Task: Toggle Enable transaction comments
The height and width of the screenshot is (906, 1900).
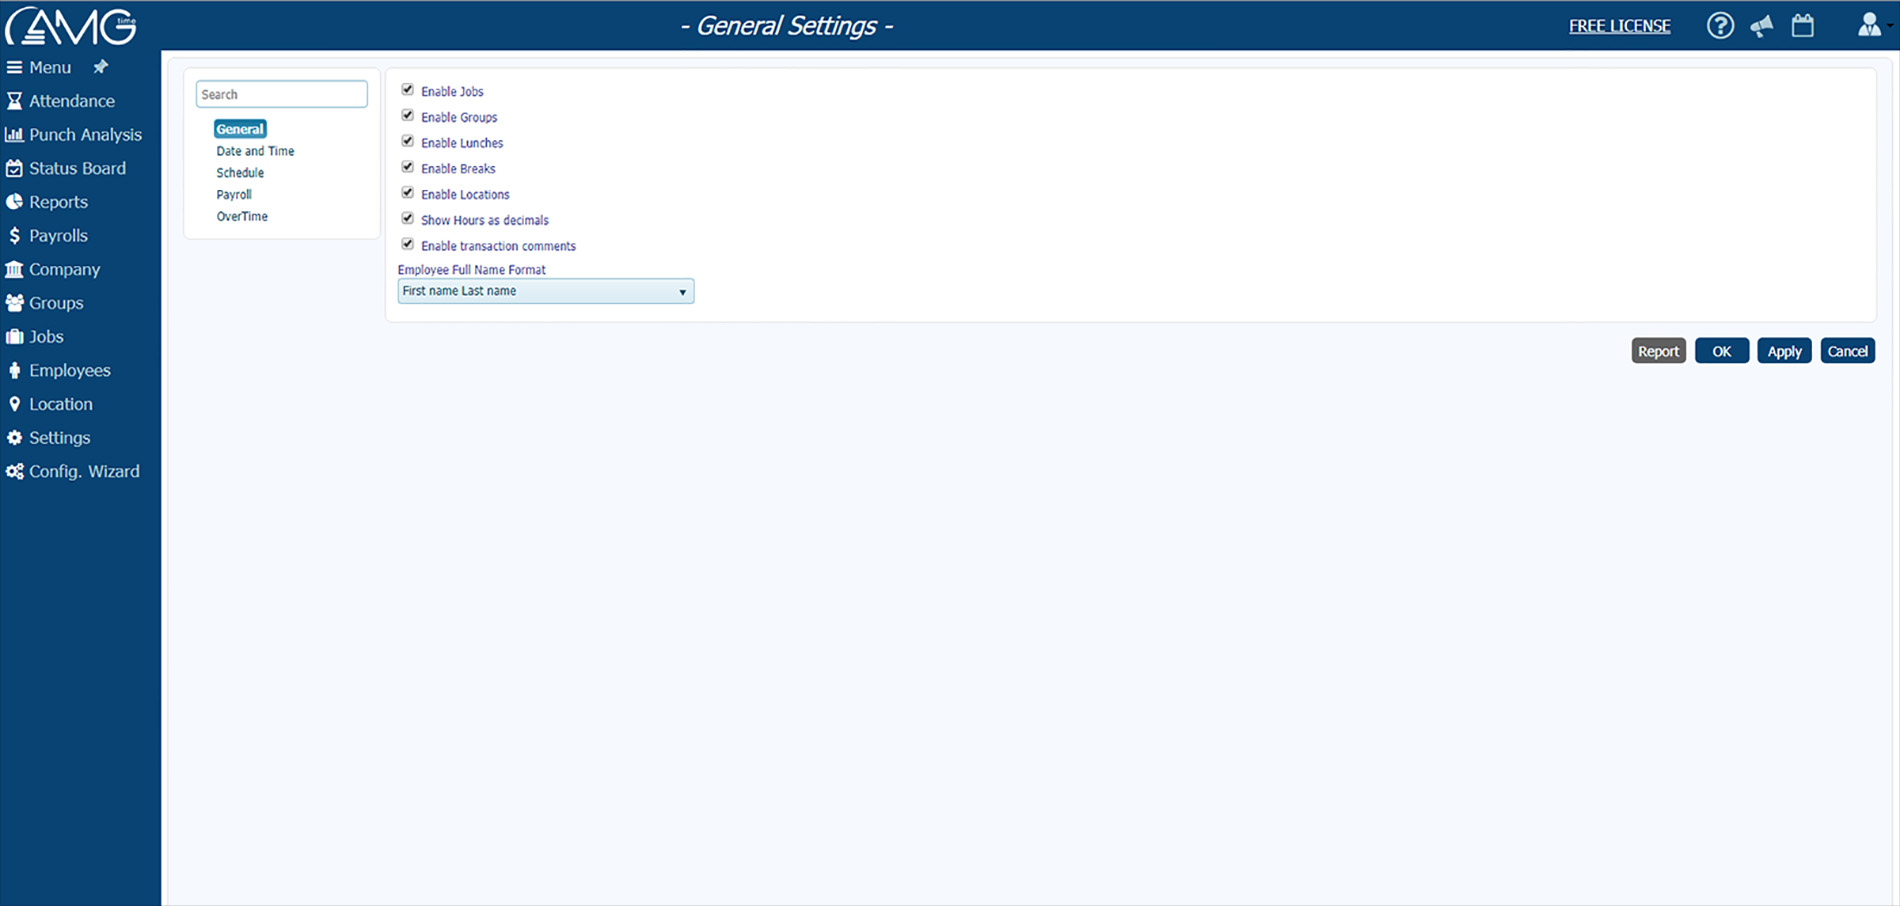Action: pos(407,244)
